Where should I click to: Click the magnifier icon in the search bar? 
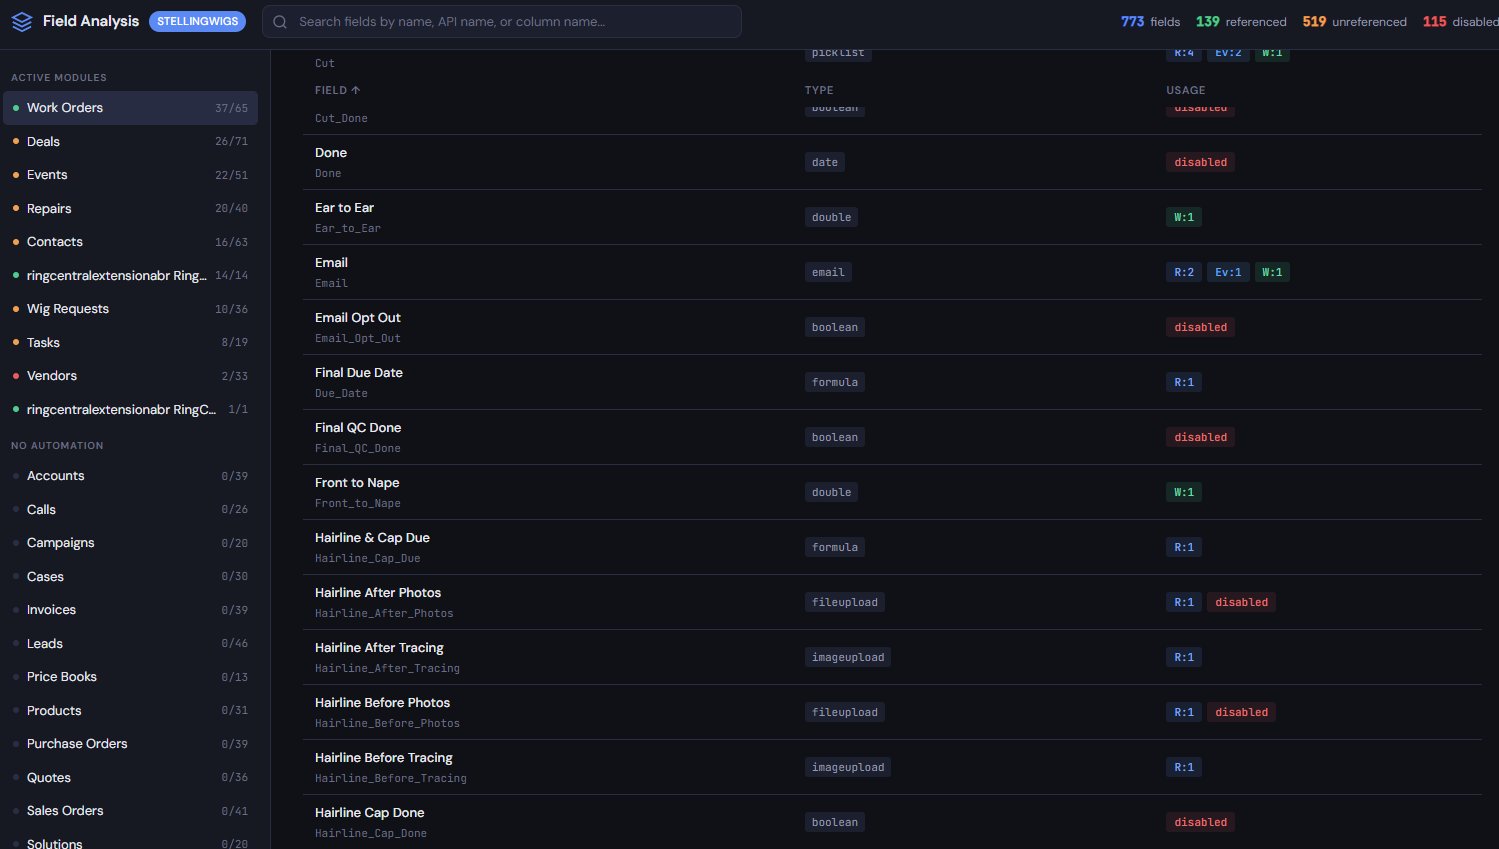(280, 21)
